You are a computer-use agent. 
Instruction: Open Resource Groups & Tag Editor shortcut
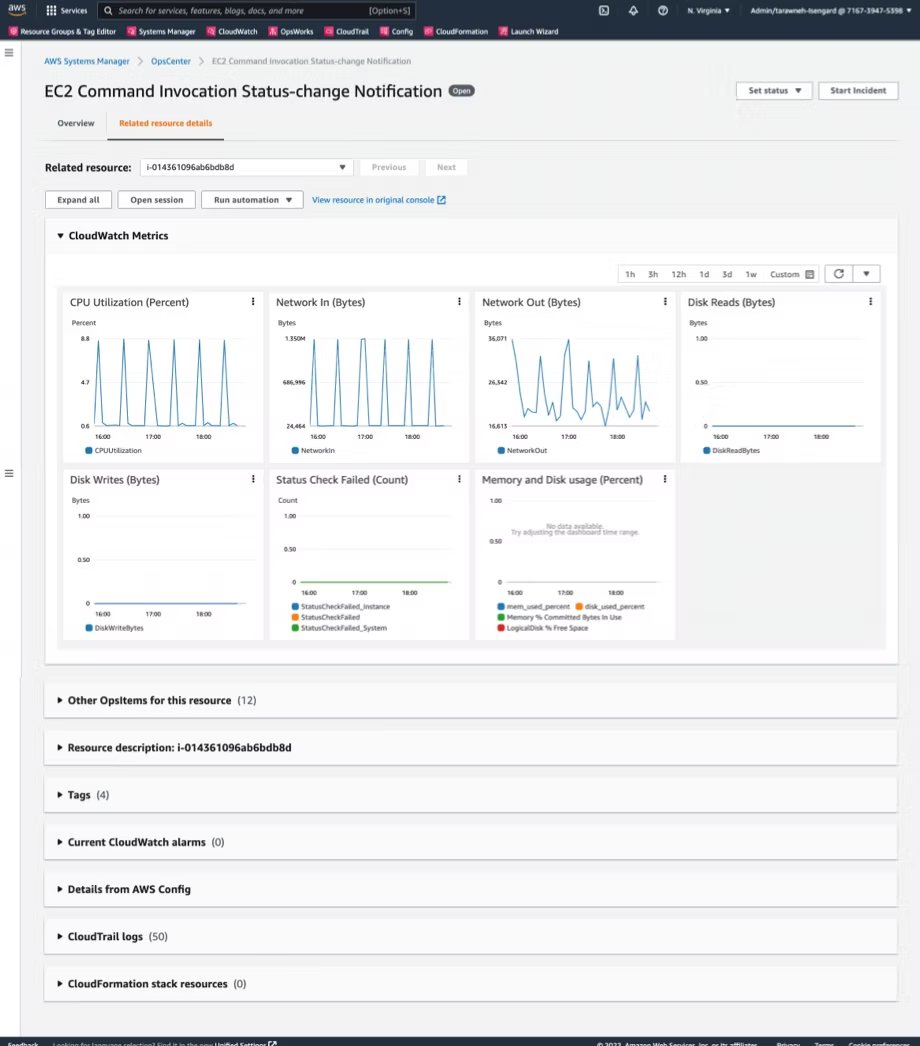[62, 31]
